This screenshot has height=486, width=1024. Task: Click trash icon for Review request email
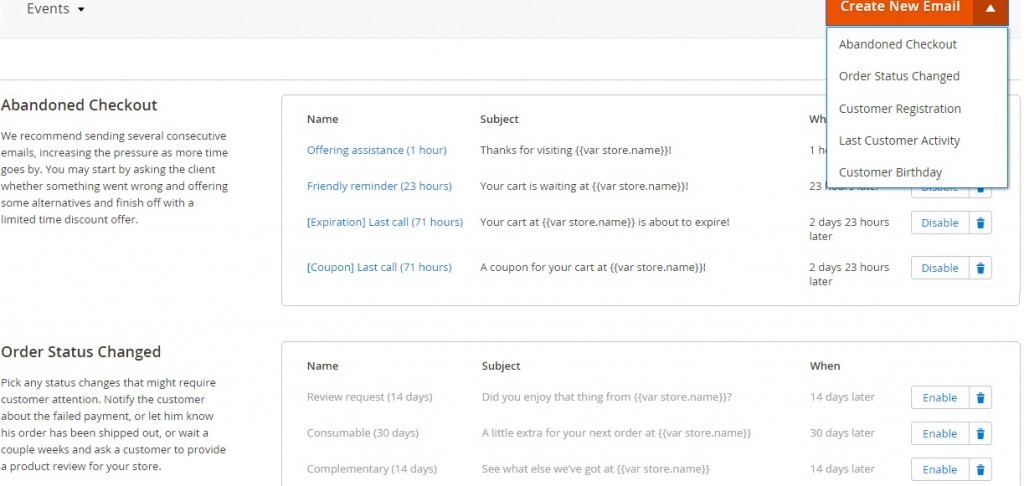pos(981,398)
